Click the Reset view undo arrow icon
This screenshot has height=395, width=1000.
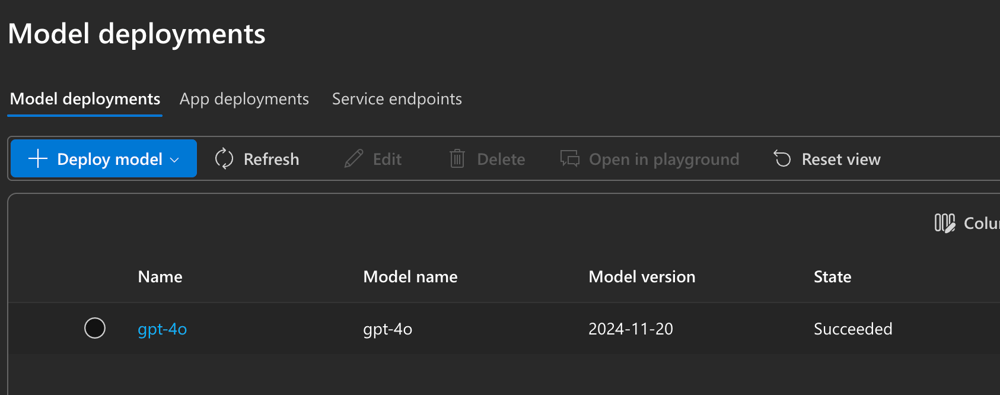click(783, 158)
